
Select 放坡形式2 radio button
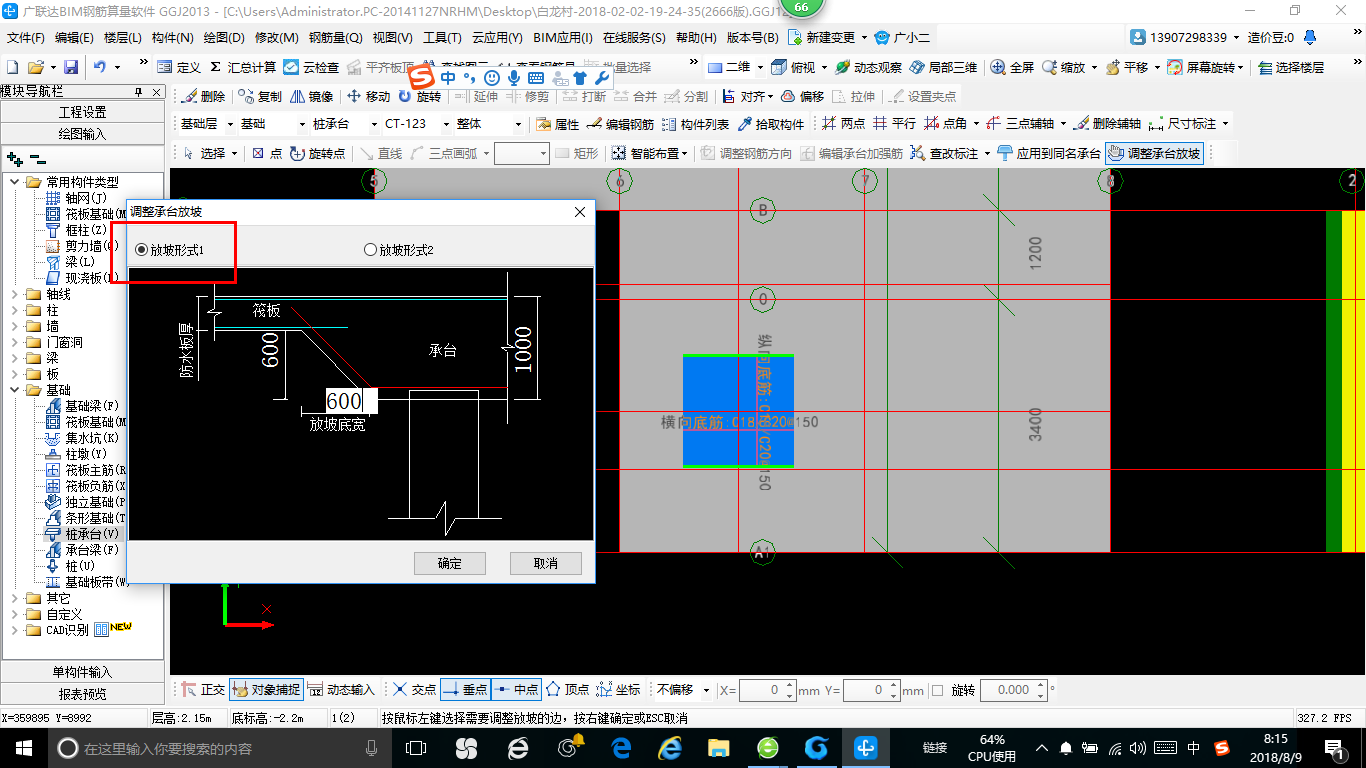399,249
